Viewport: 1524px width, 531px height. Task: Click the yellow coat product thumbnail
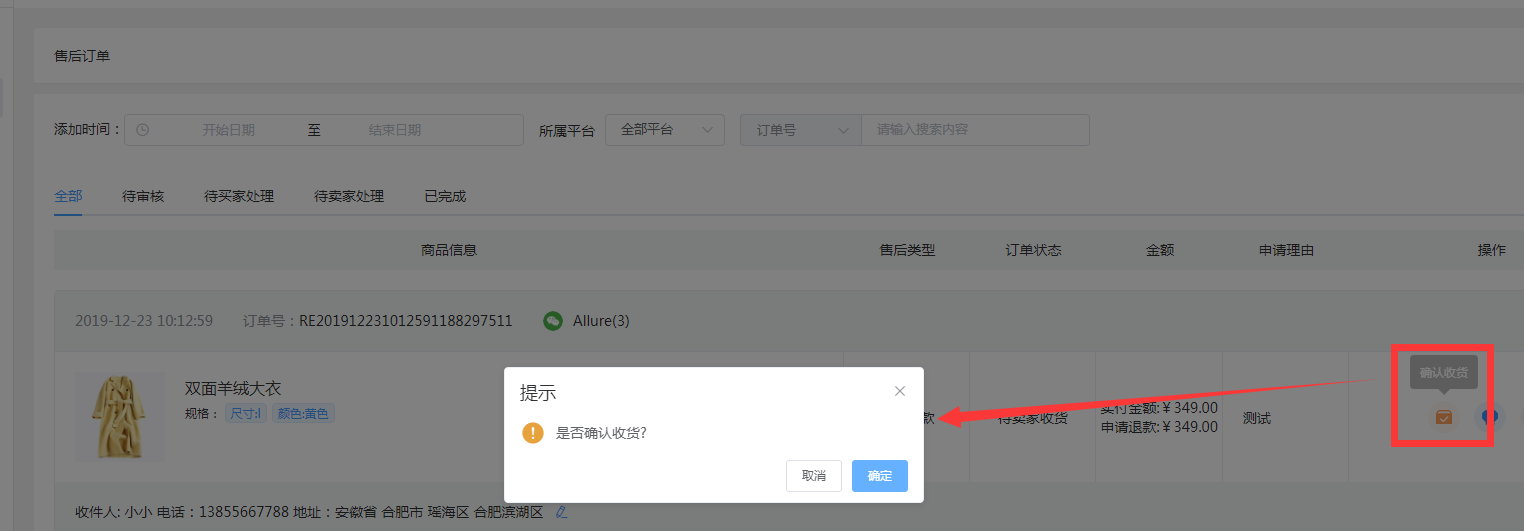click(x=120, y=417)
